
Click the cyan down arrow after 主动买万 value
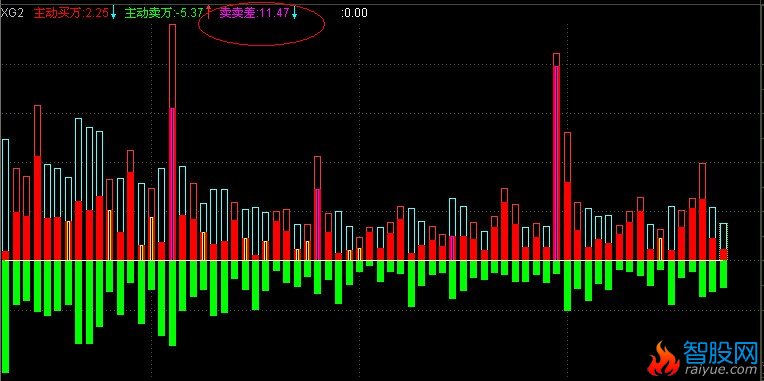click(x=113, y=13)
